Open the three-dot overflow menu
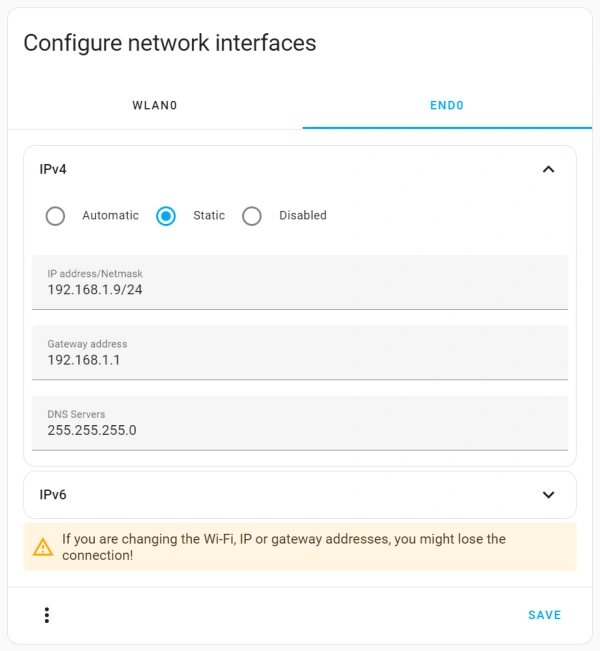 coord(47,615)
